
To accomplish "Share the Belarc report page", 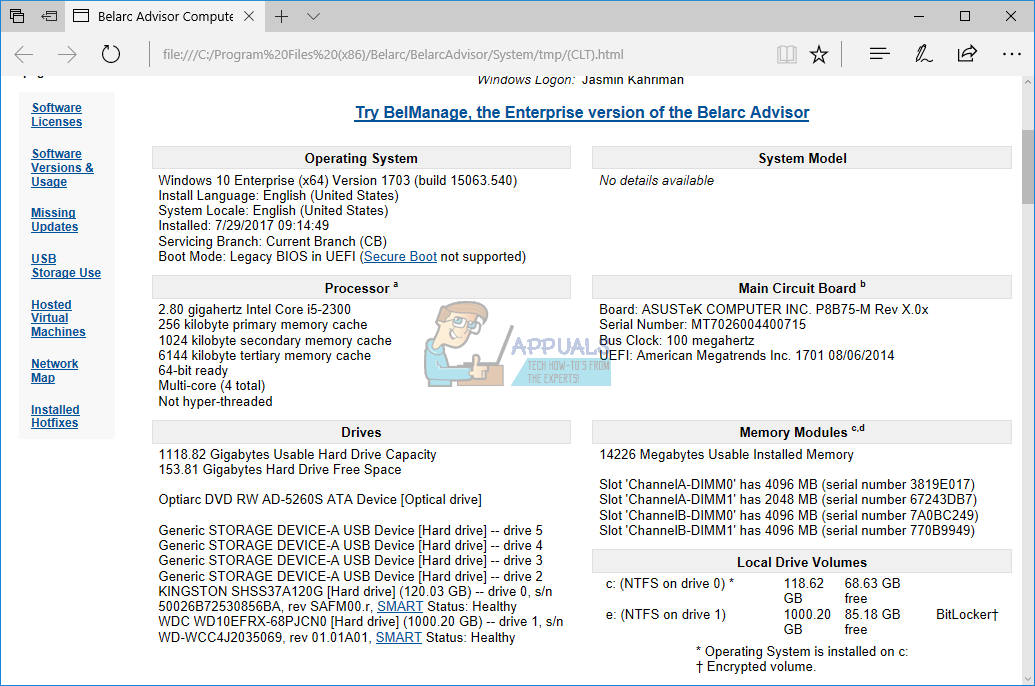I will [x=968, y=54].
